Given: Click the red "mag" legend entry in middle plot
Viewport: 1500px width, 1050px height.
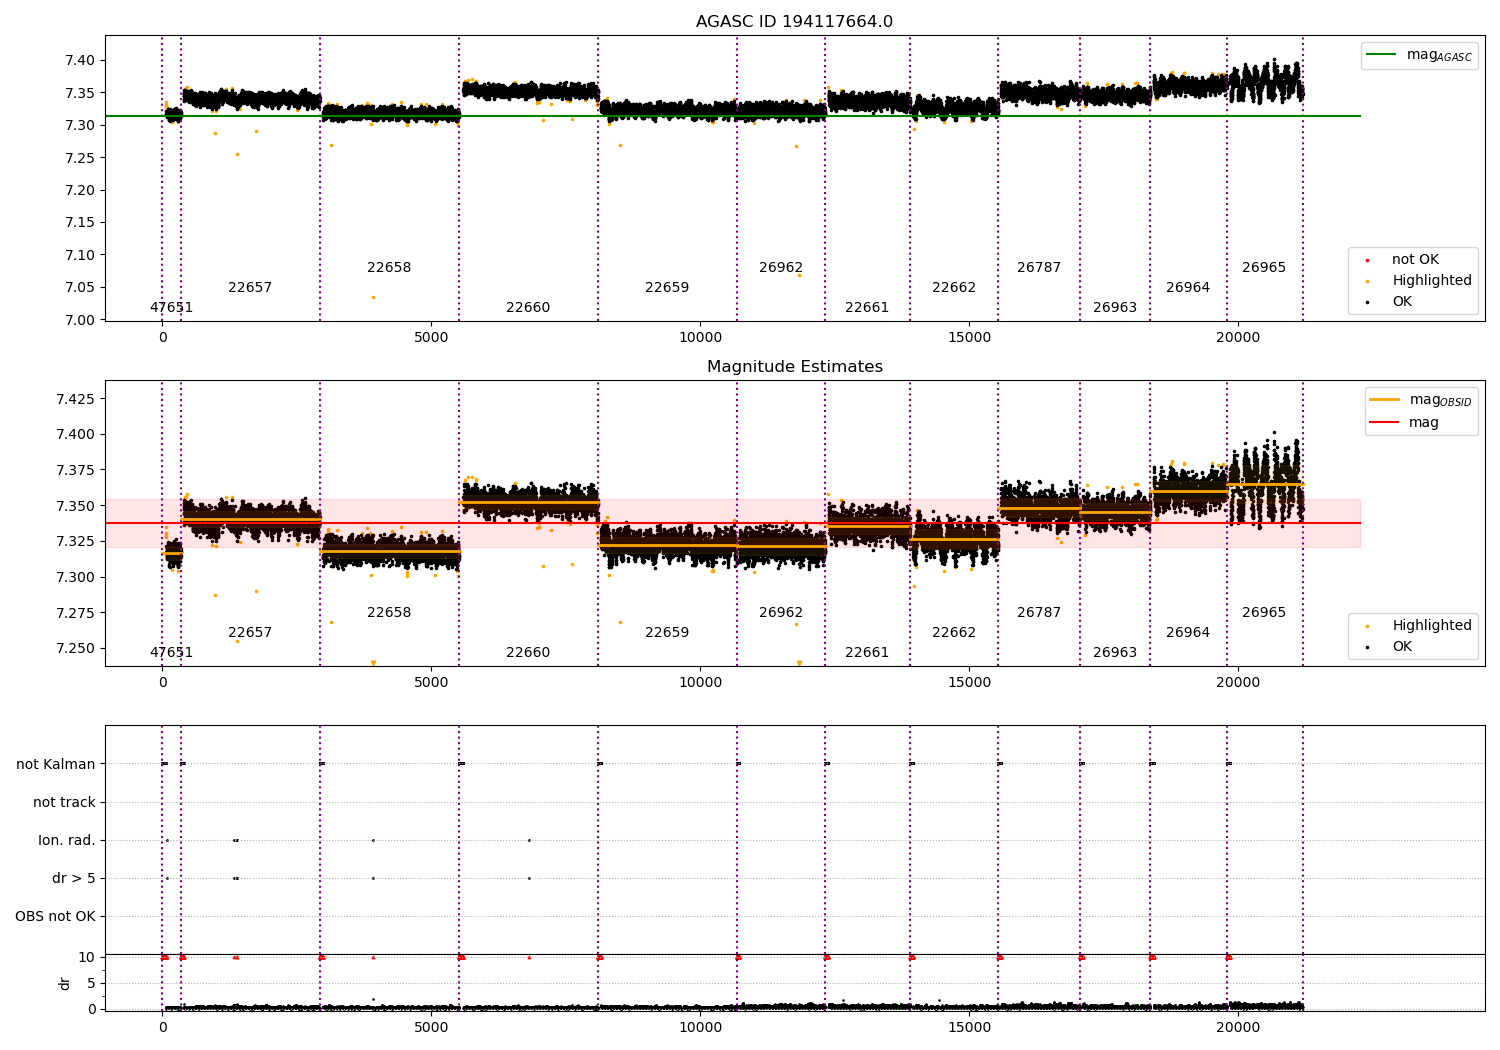Looking at the screenshot, I should point(1406,422).
